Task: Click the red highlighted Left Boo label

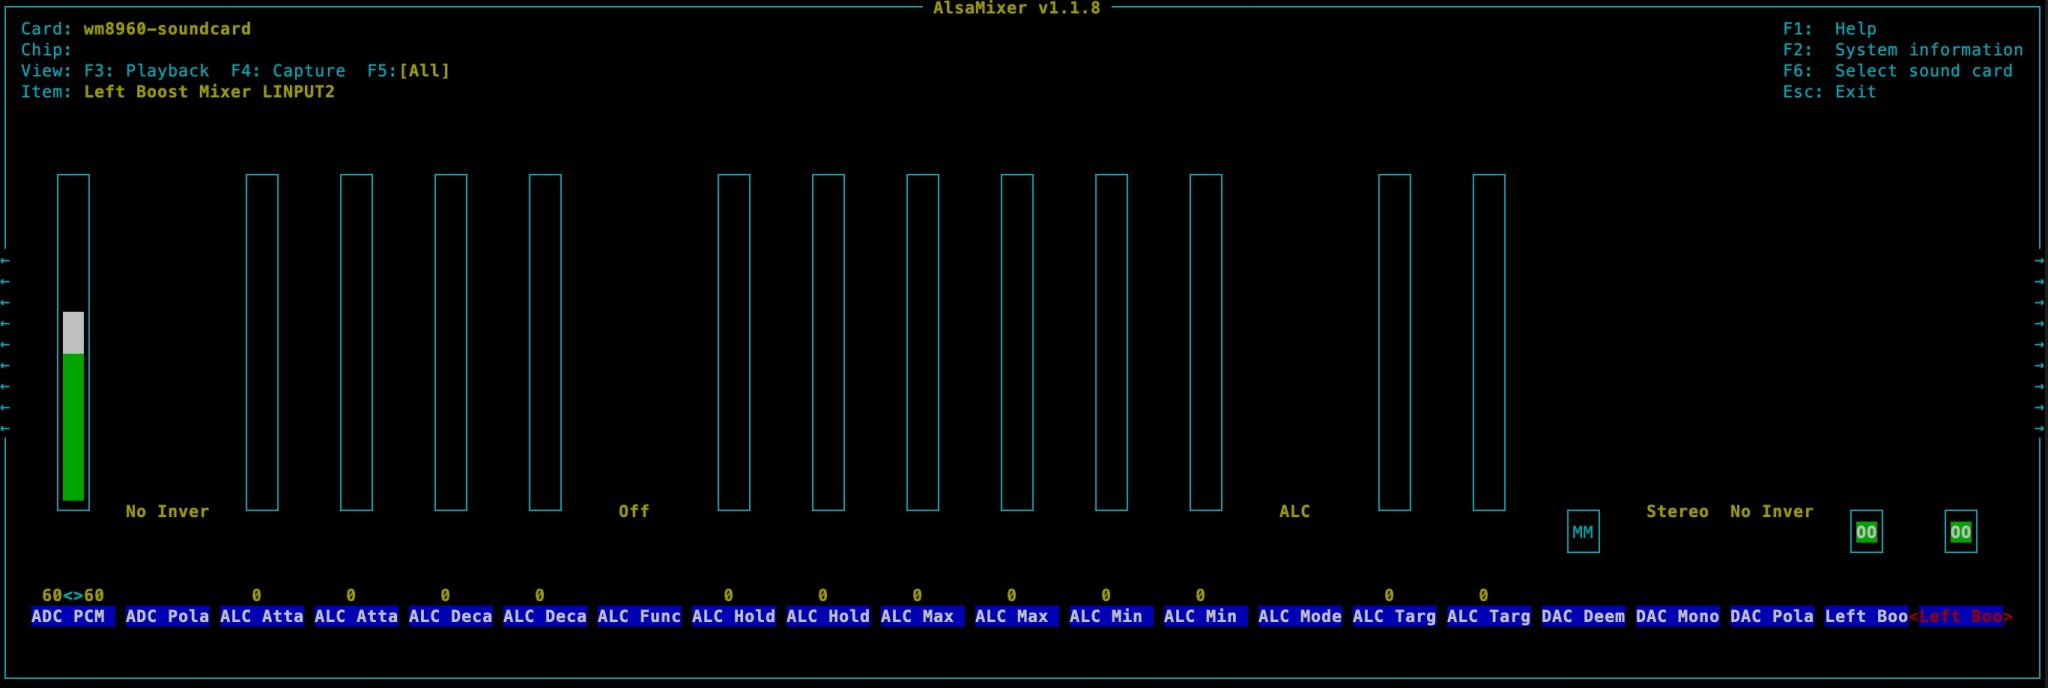Action: (1960, 616)
